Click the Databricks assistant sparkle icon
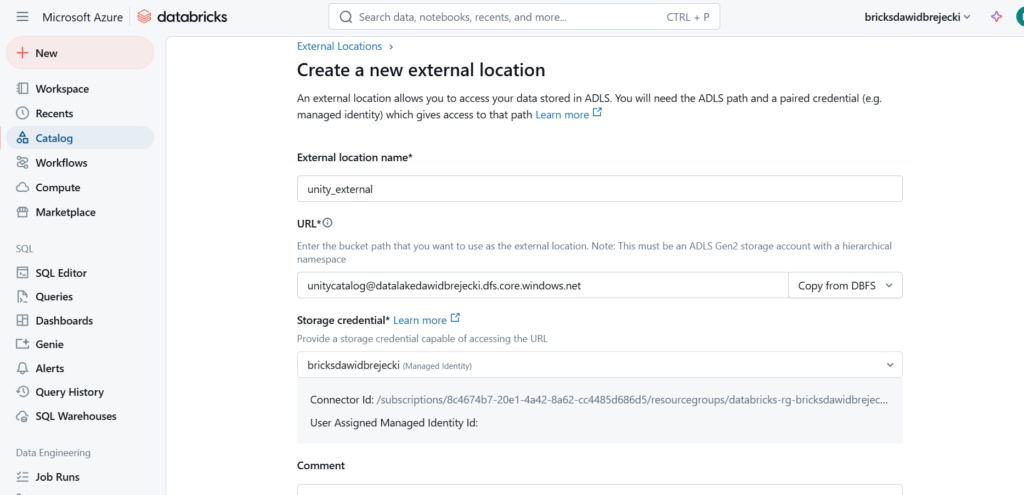 (996, 17)
